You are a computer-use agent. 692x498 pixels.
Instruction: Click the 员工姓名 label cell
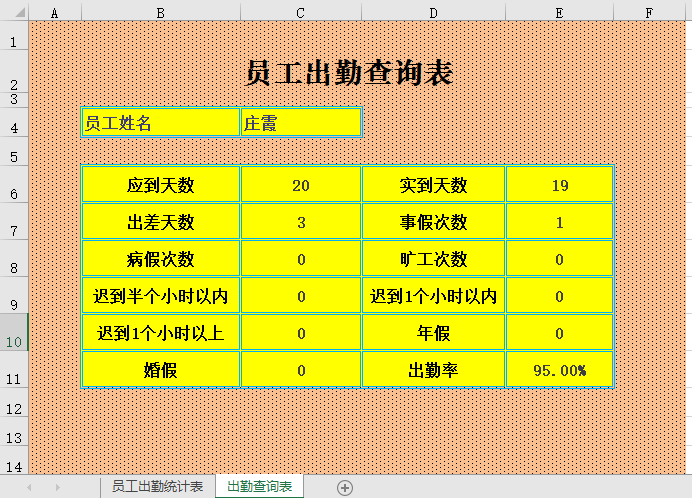pos(160,123)
